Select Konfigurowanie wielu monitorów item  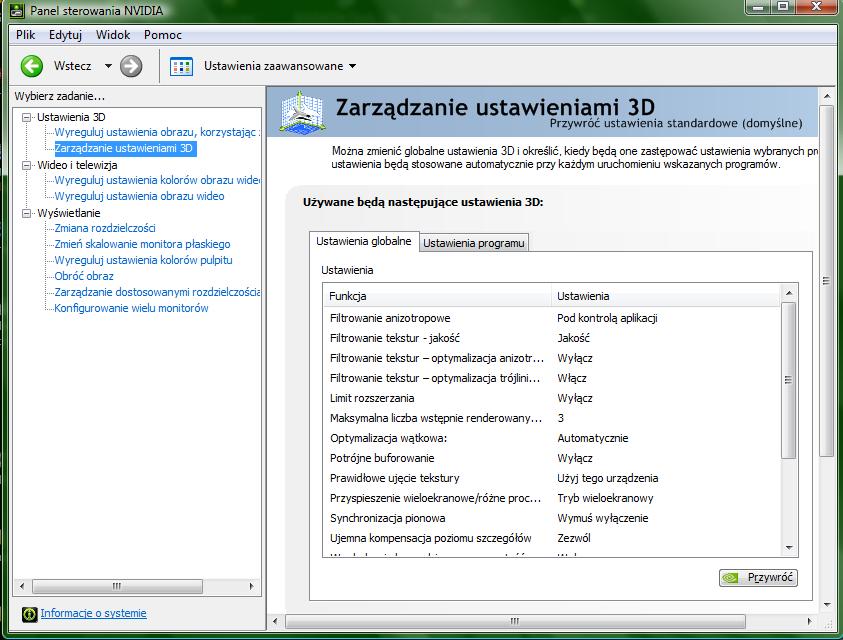(131, 308)
